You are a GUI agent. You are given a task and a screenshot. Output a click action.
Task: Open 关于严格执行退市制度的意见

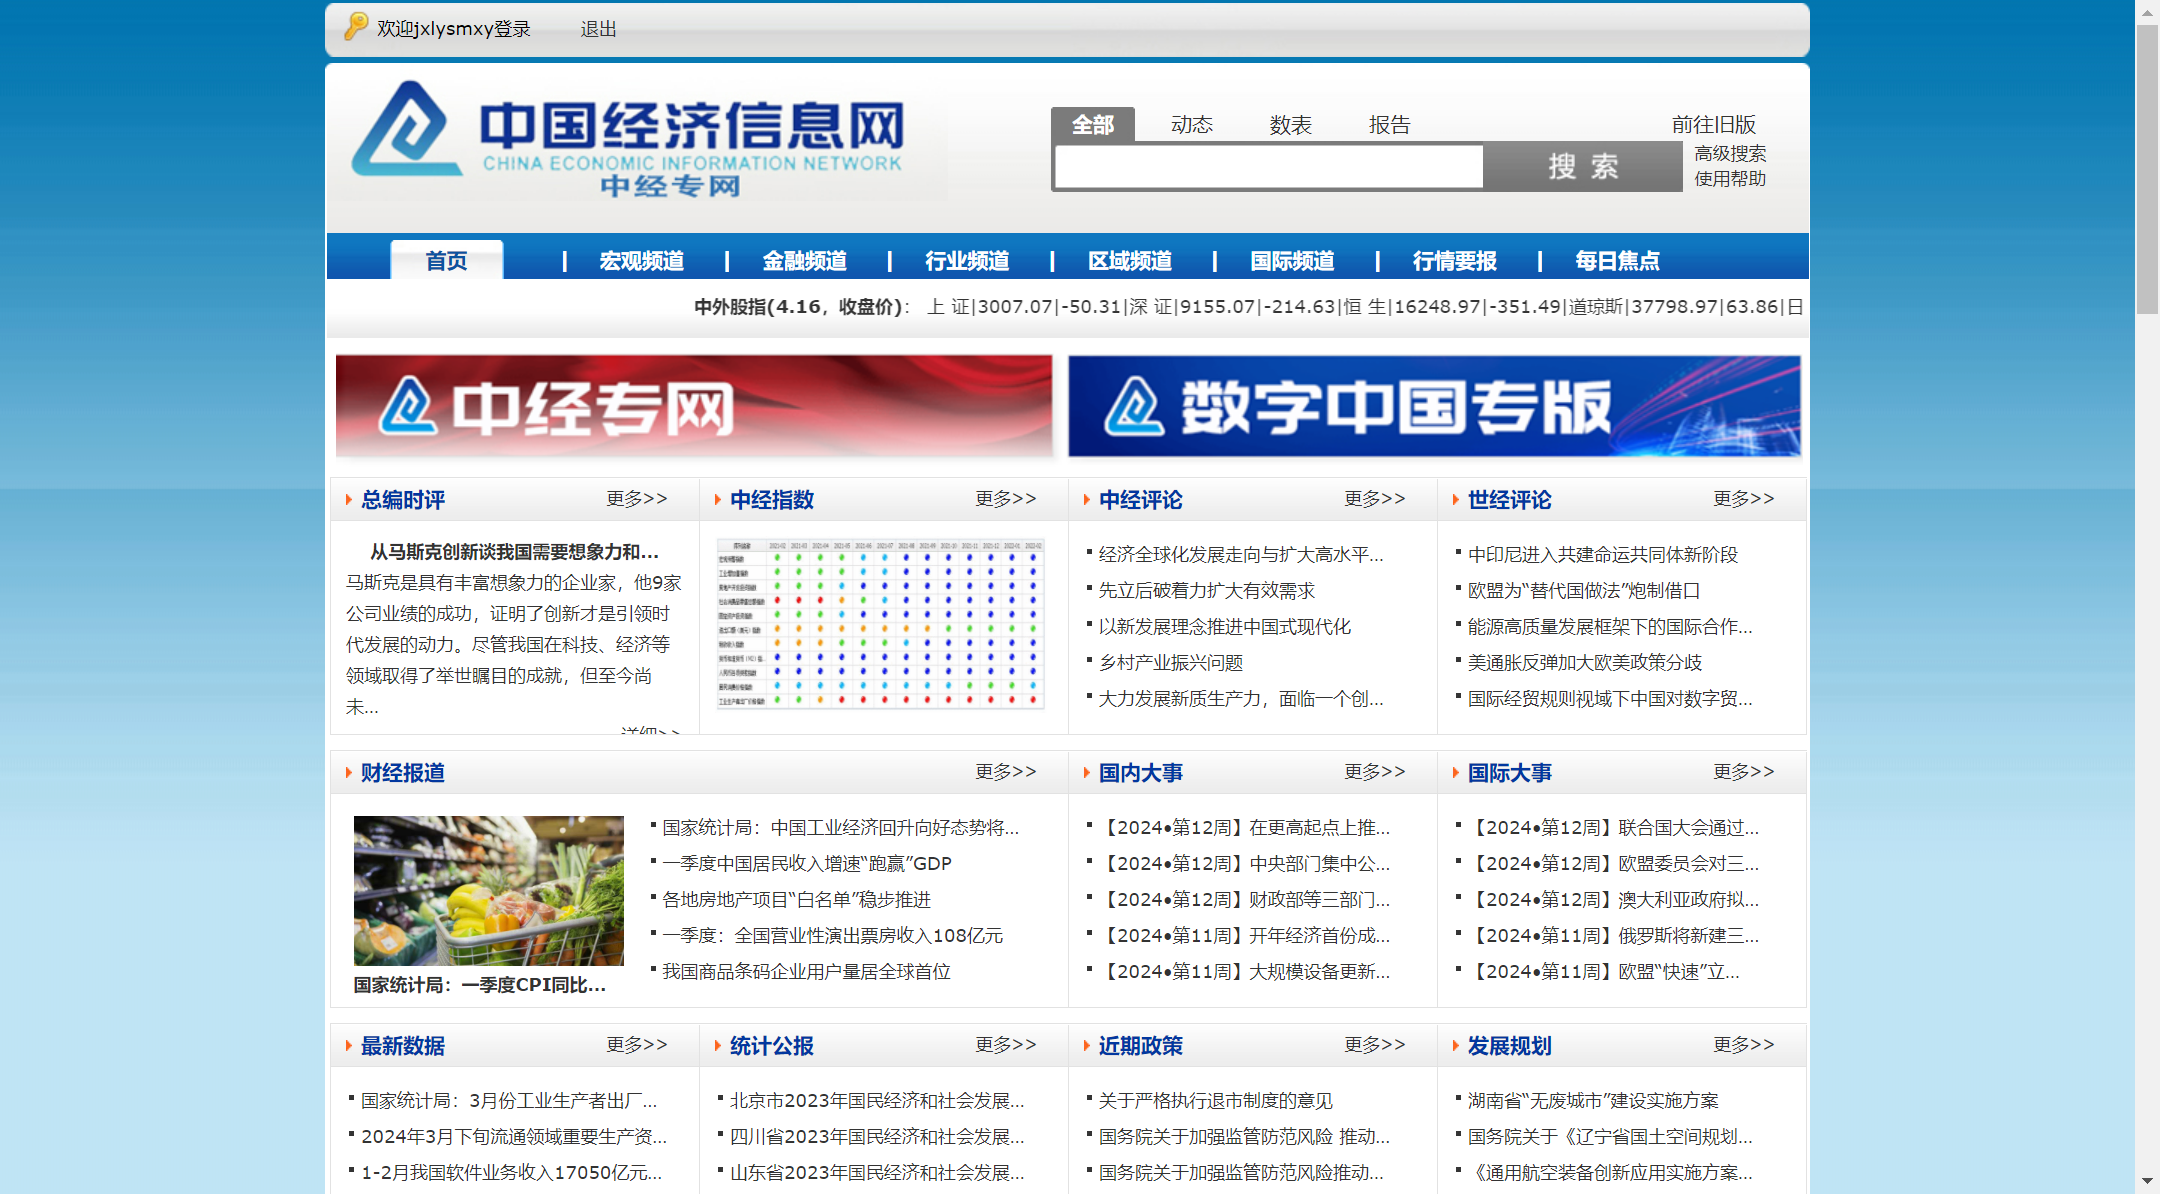pos(1215,1100)
